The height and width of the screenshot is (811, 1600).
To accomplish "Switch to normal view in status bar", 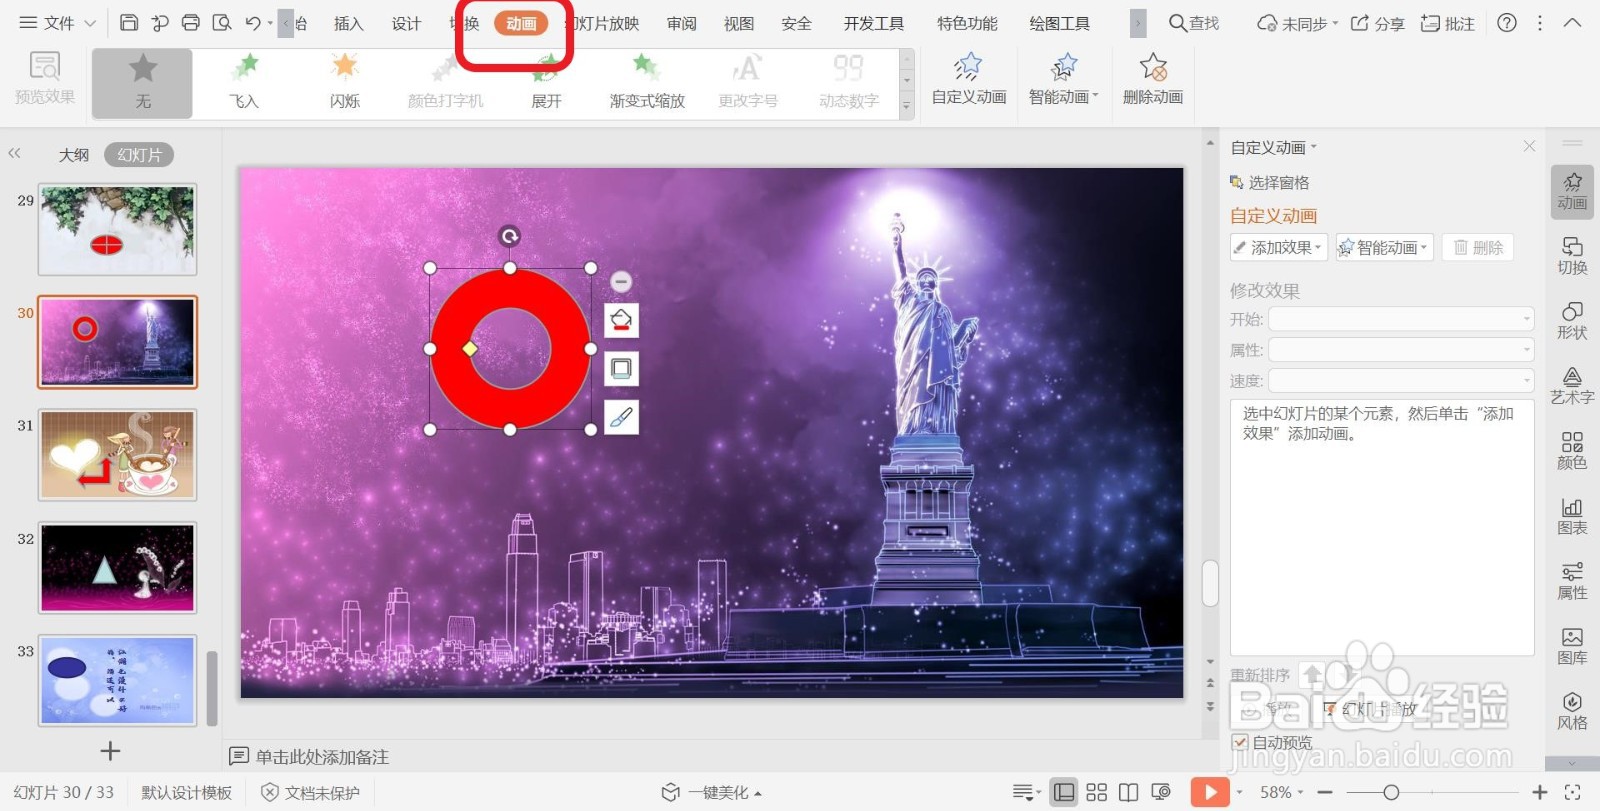I will pos(1064,792).
